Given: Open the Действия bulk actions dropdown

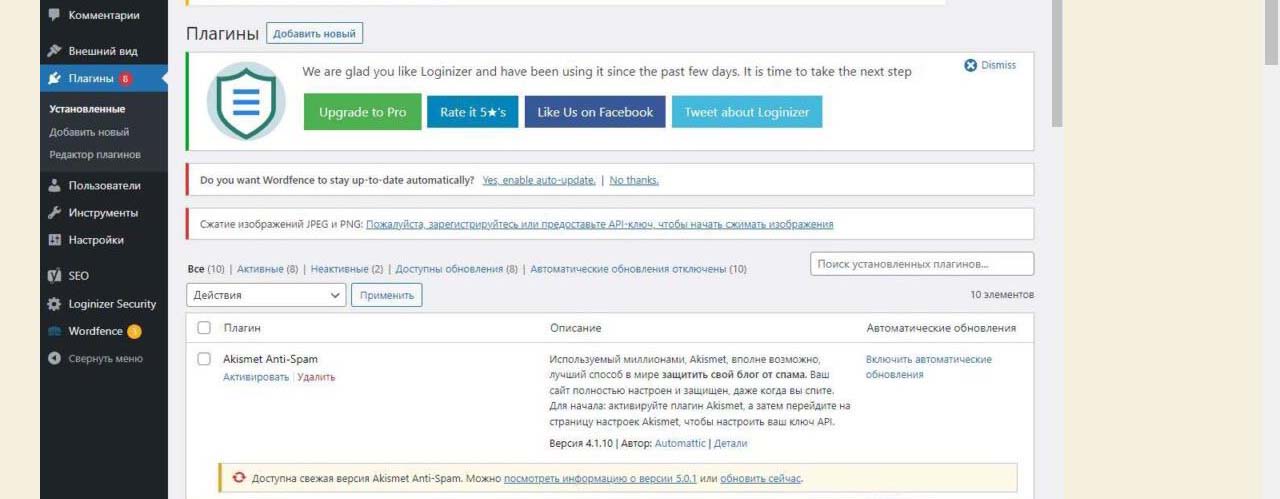Looking at the screenshot, I should (266, 295).
